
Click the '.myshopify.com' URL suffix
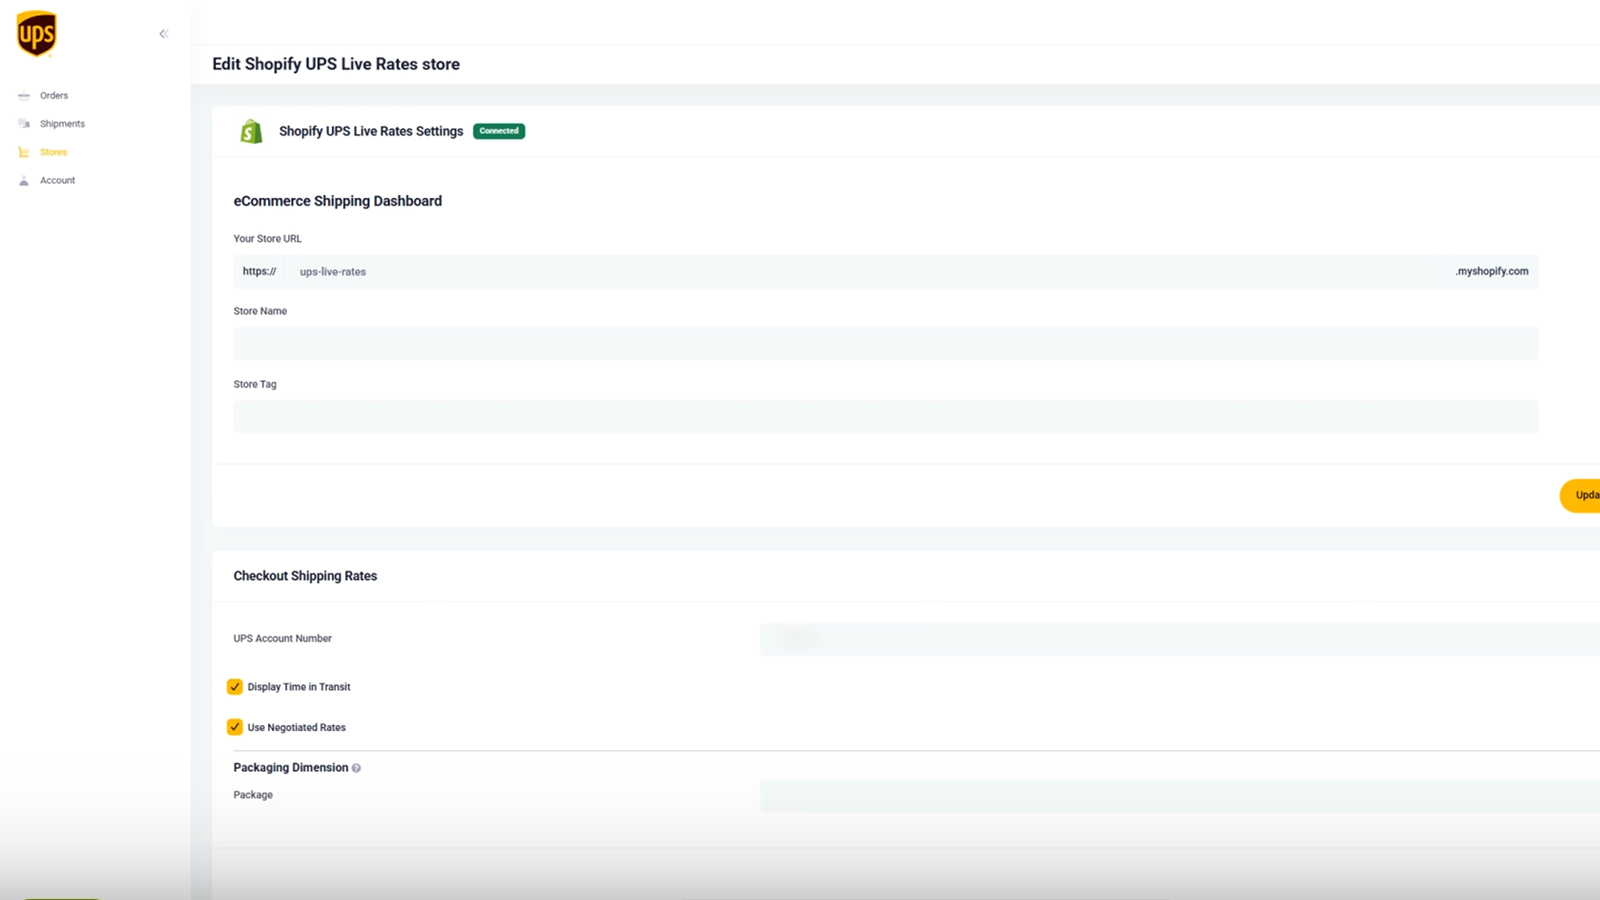point(1492,272)
